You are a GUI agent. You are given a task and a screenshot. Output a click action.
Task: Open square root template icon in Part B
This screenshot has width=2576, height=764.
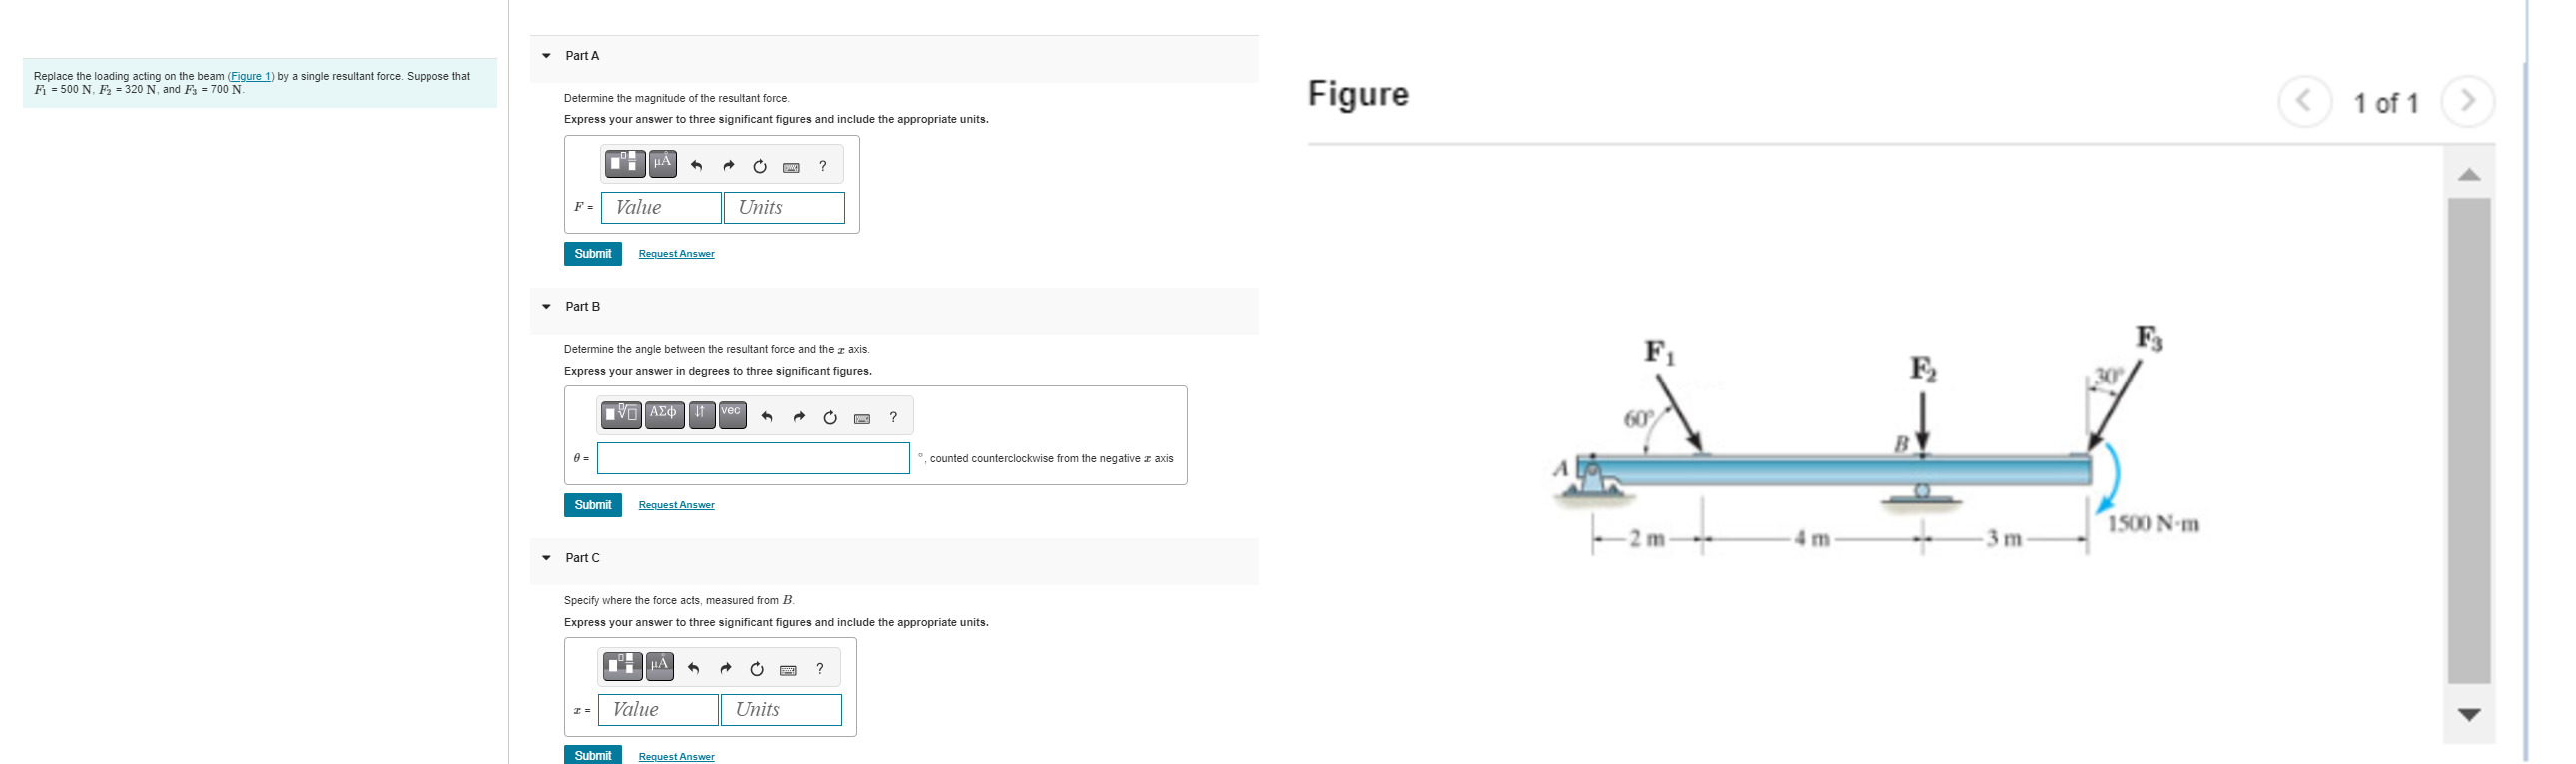click(x=622, y=414)
